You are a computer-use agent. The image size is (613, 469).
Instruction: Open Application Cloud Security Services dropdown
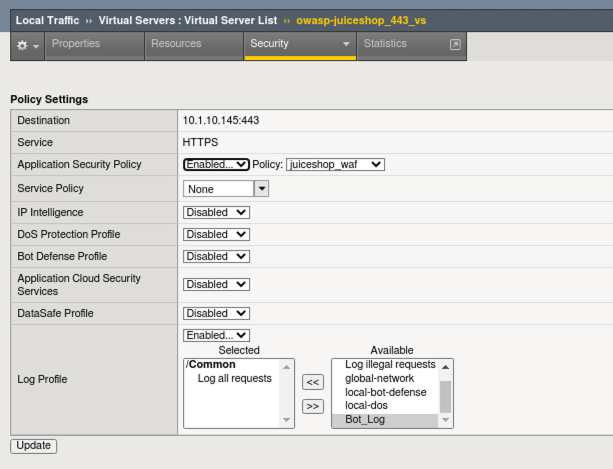216,285
